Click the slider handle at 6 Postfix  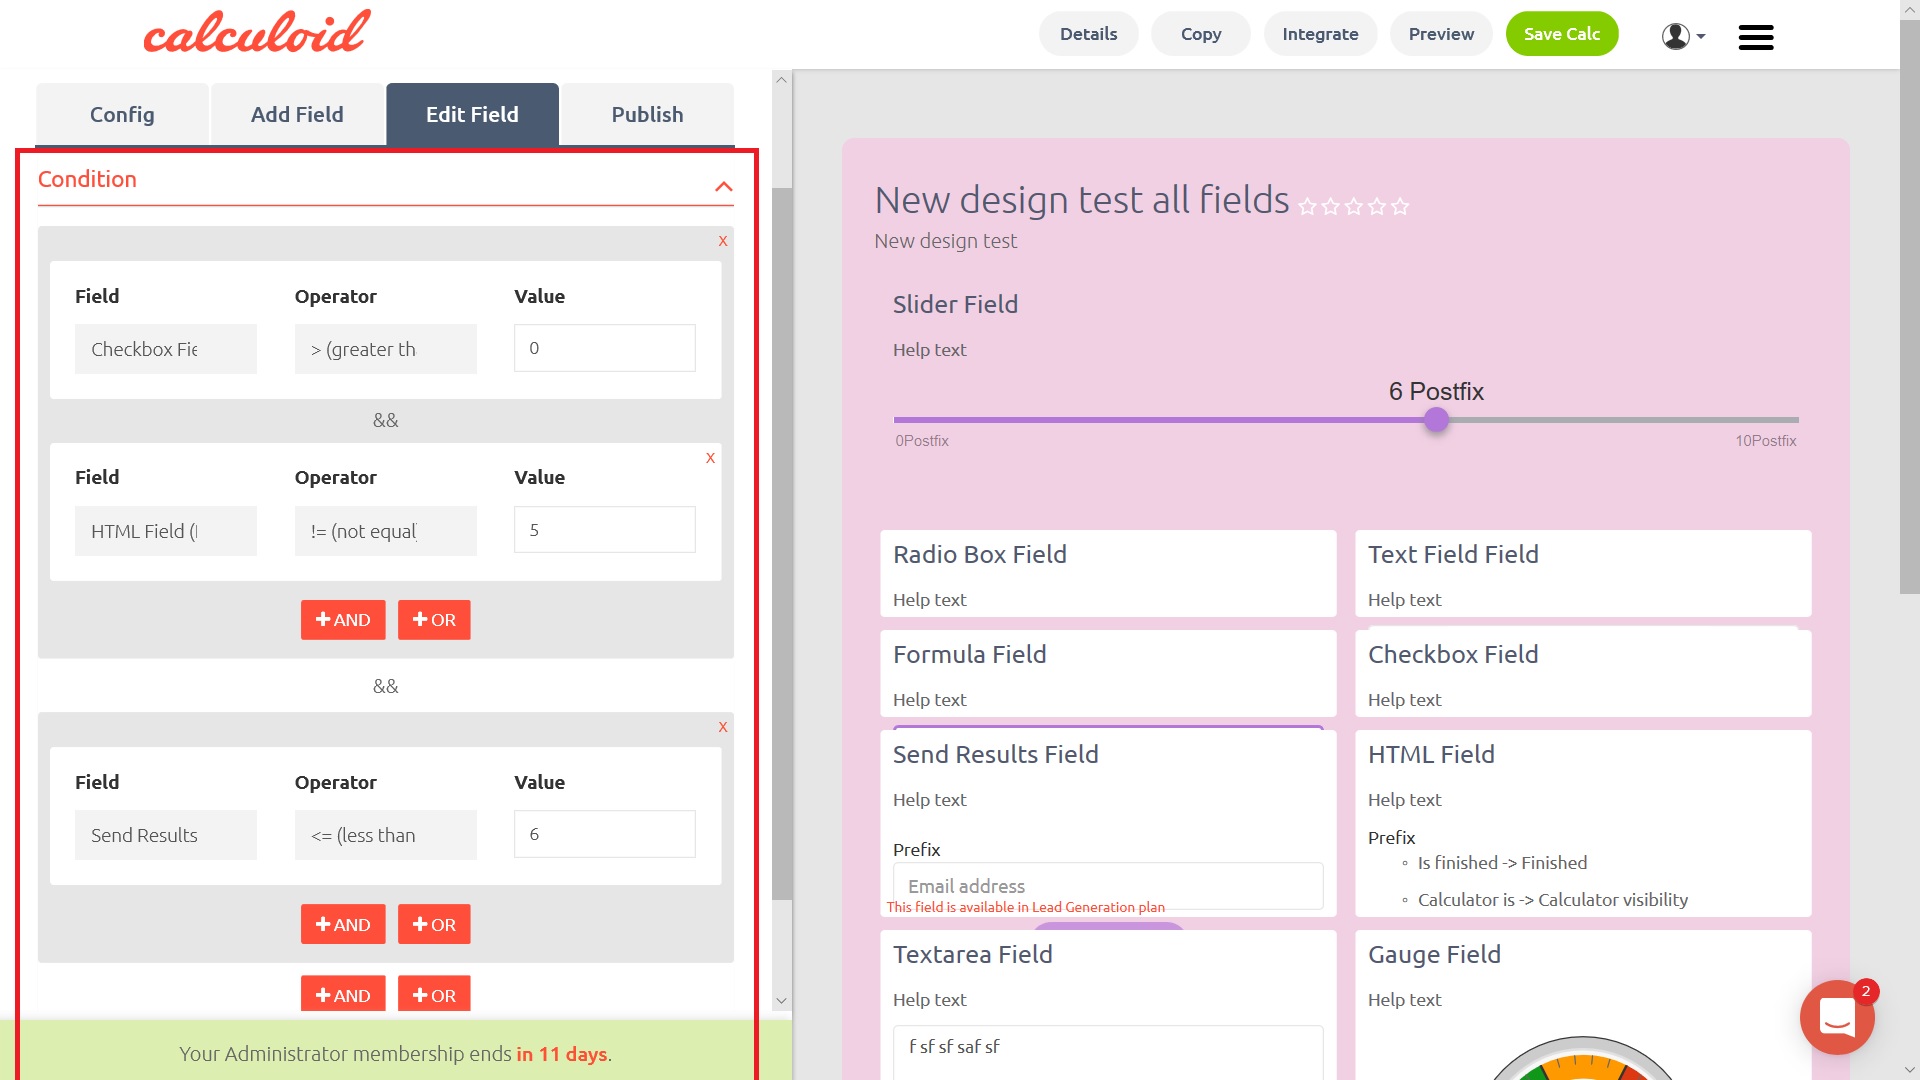[1436, 420]
